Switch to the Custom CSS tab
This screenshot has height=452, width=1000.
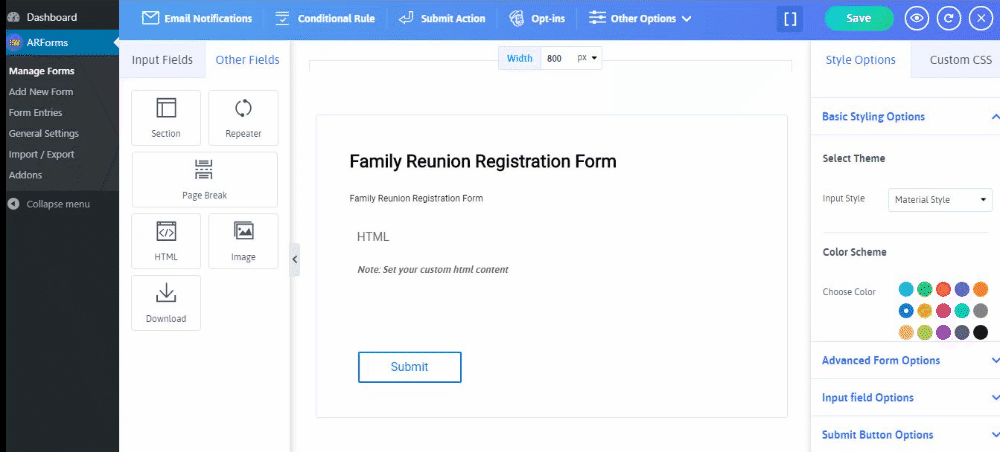960,60
